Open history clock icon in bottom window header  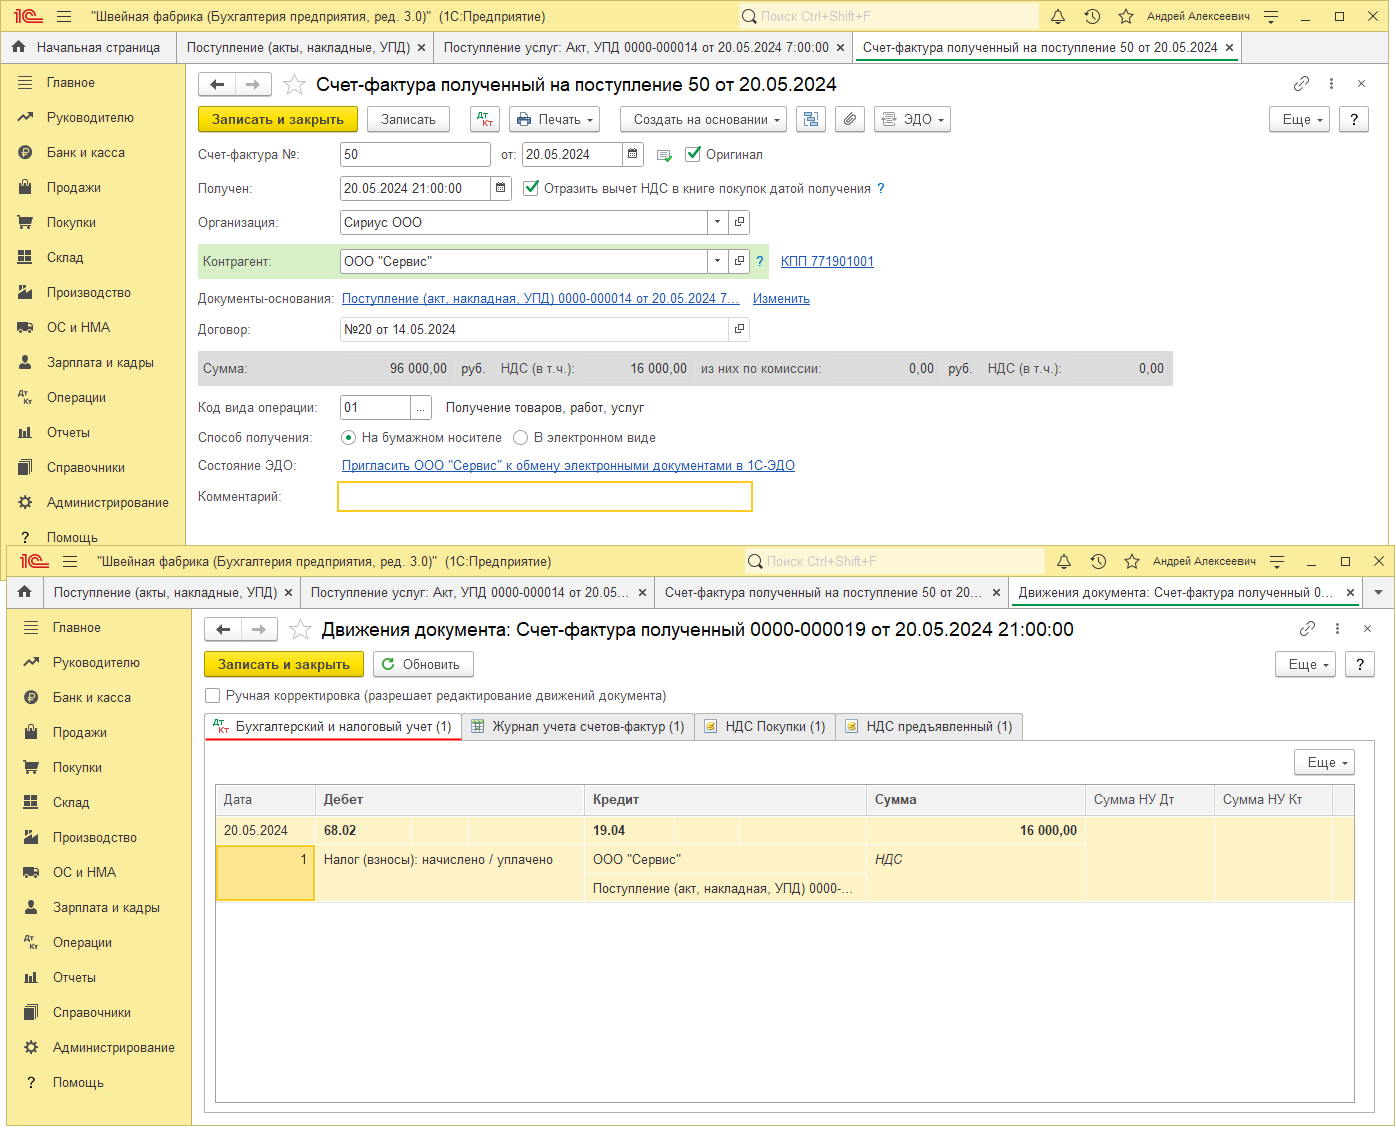(1098, 561)
